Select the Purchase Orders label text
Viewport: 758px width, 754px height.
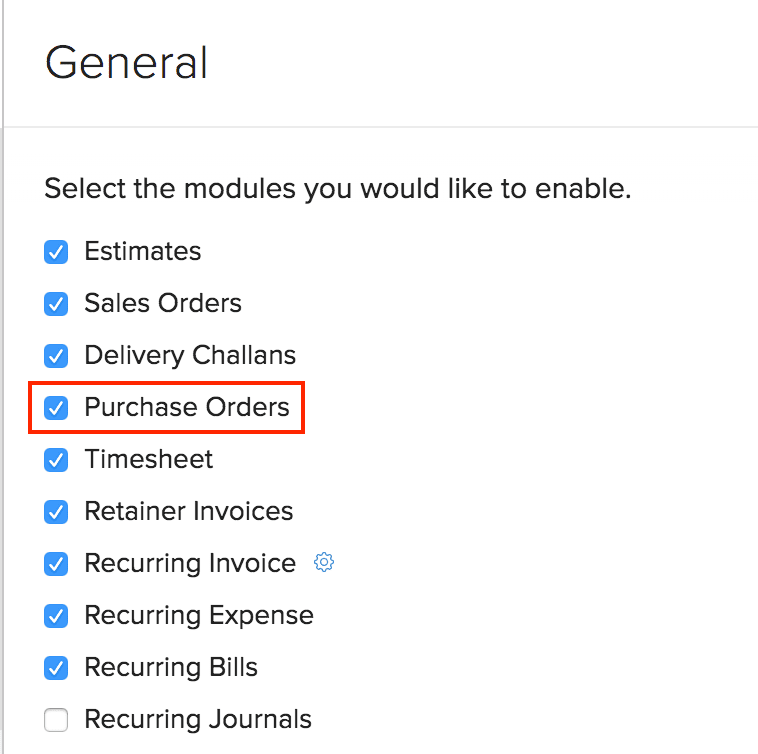pos(187,407)
